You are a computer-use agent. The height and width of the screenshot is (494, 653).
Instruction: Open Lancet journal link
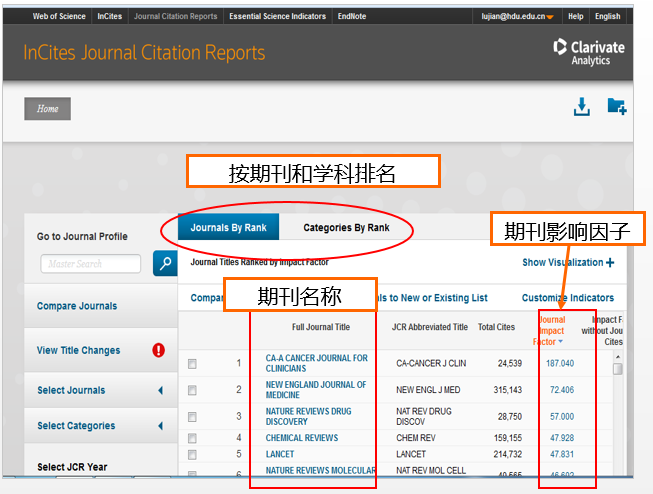click(x=280, y=454)
